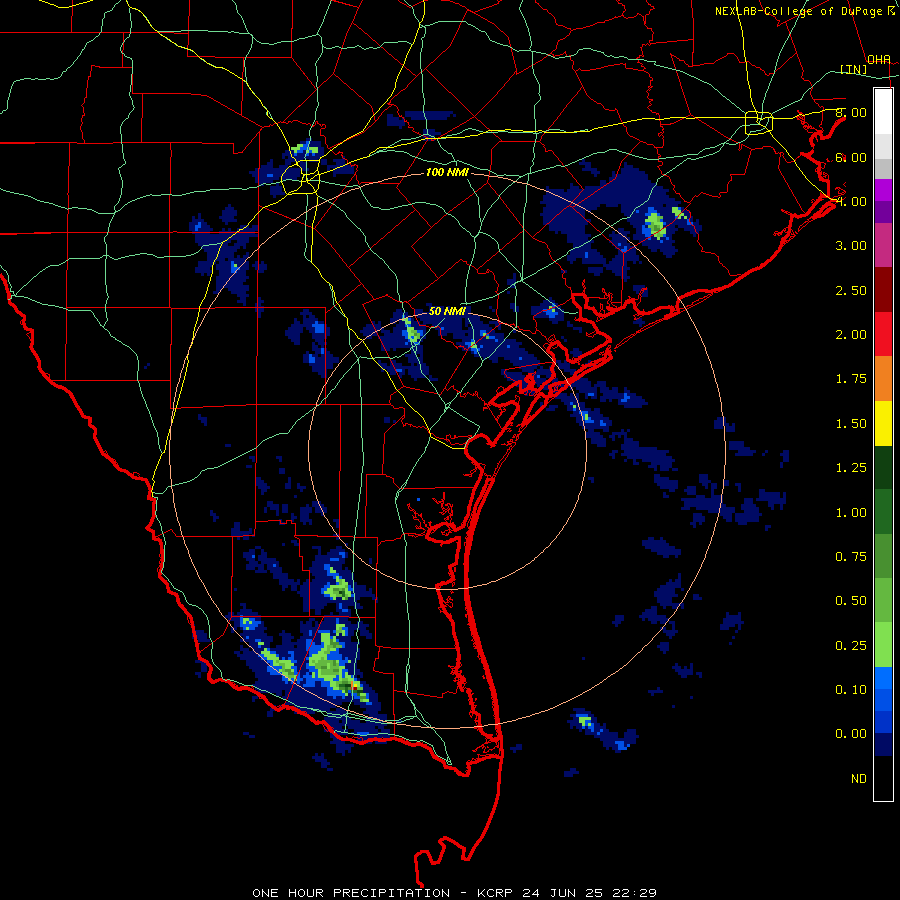
Task: Click the 0.75 legend value
Action: tap(851, 557)
